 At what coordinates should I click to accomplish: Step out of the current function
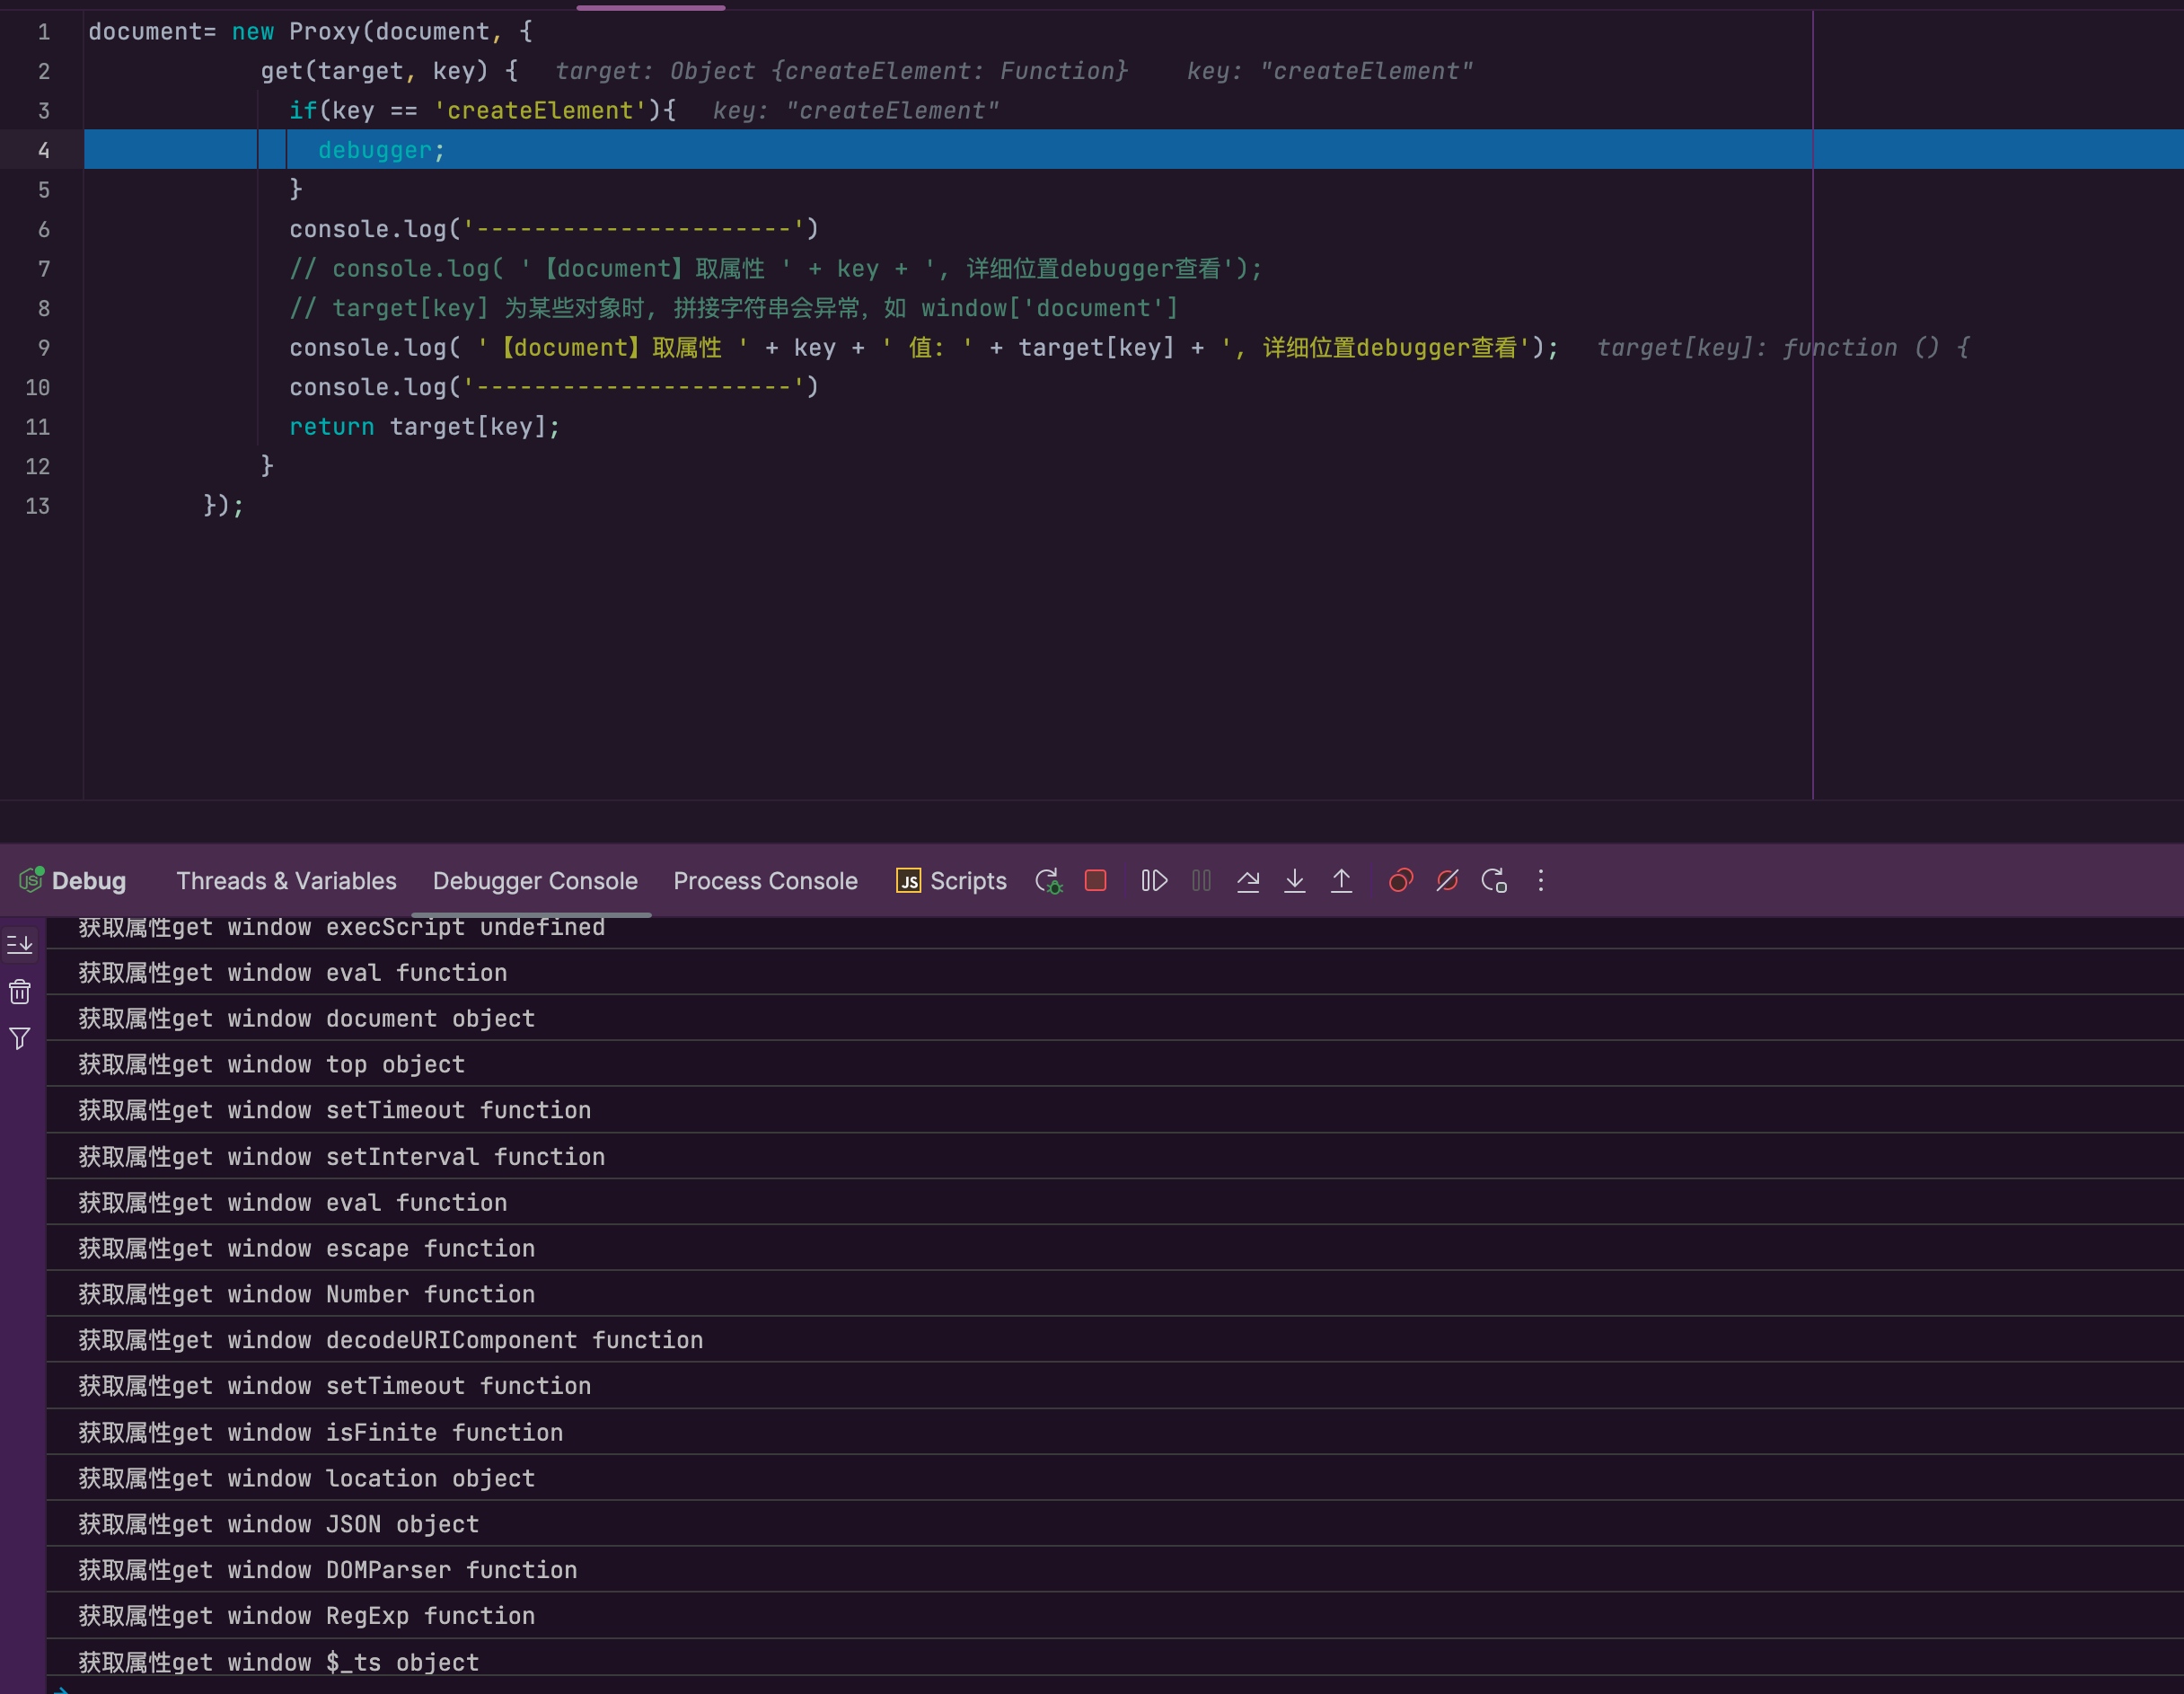tap(1341, 881)
